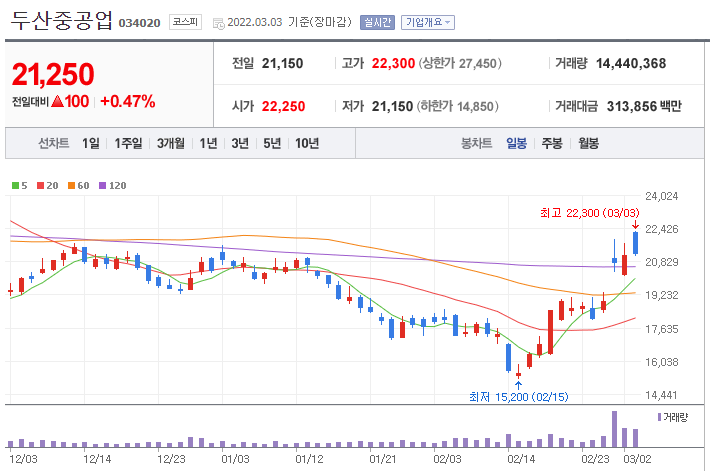Click the 22,426 price axis label
Screen dimensions: 710x471
pyautogui.click(x=662, y=229)
